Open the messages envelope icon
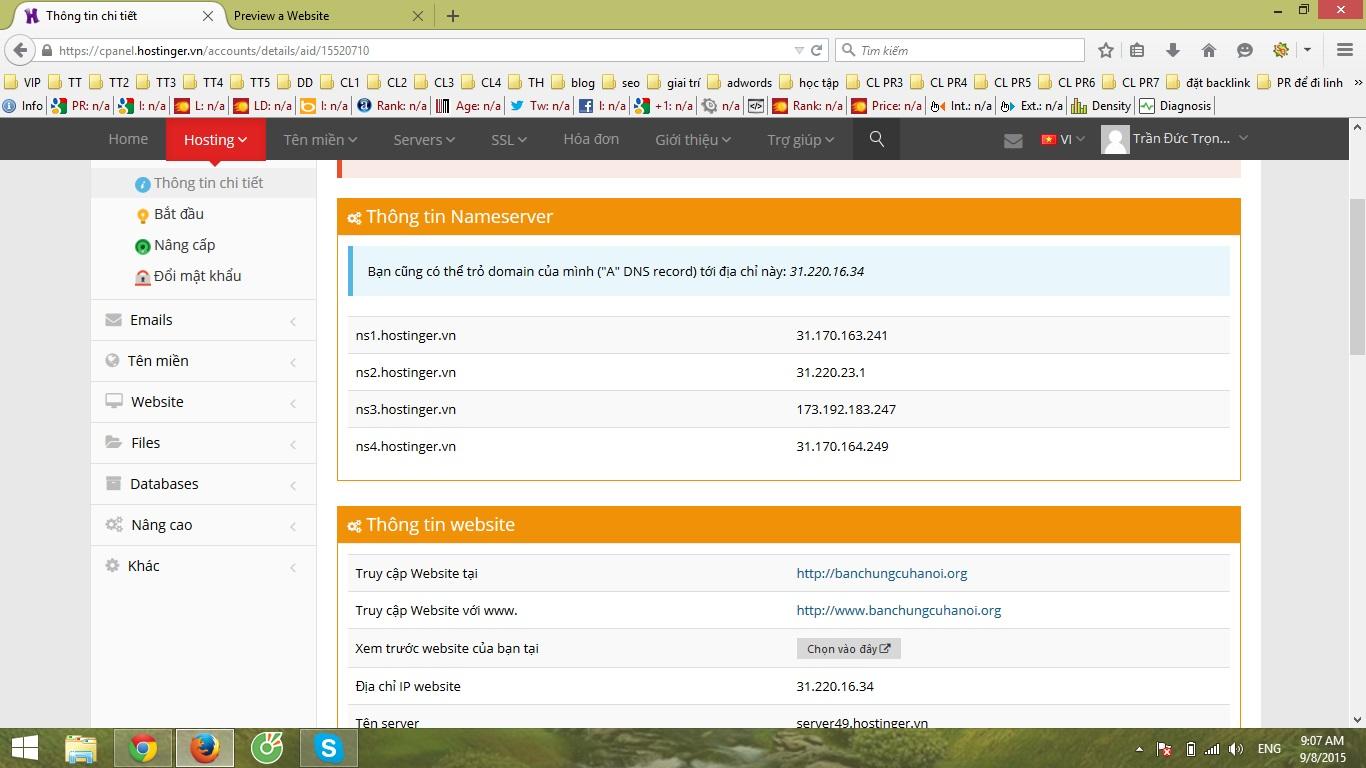 point(1013,140)
